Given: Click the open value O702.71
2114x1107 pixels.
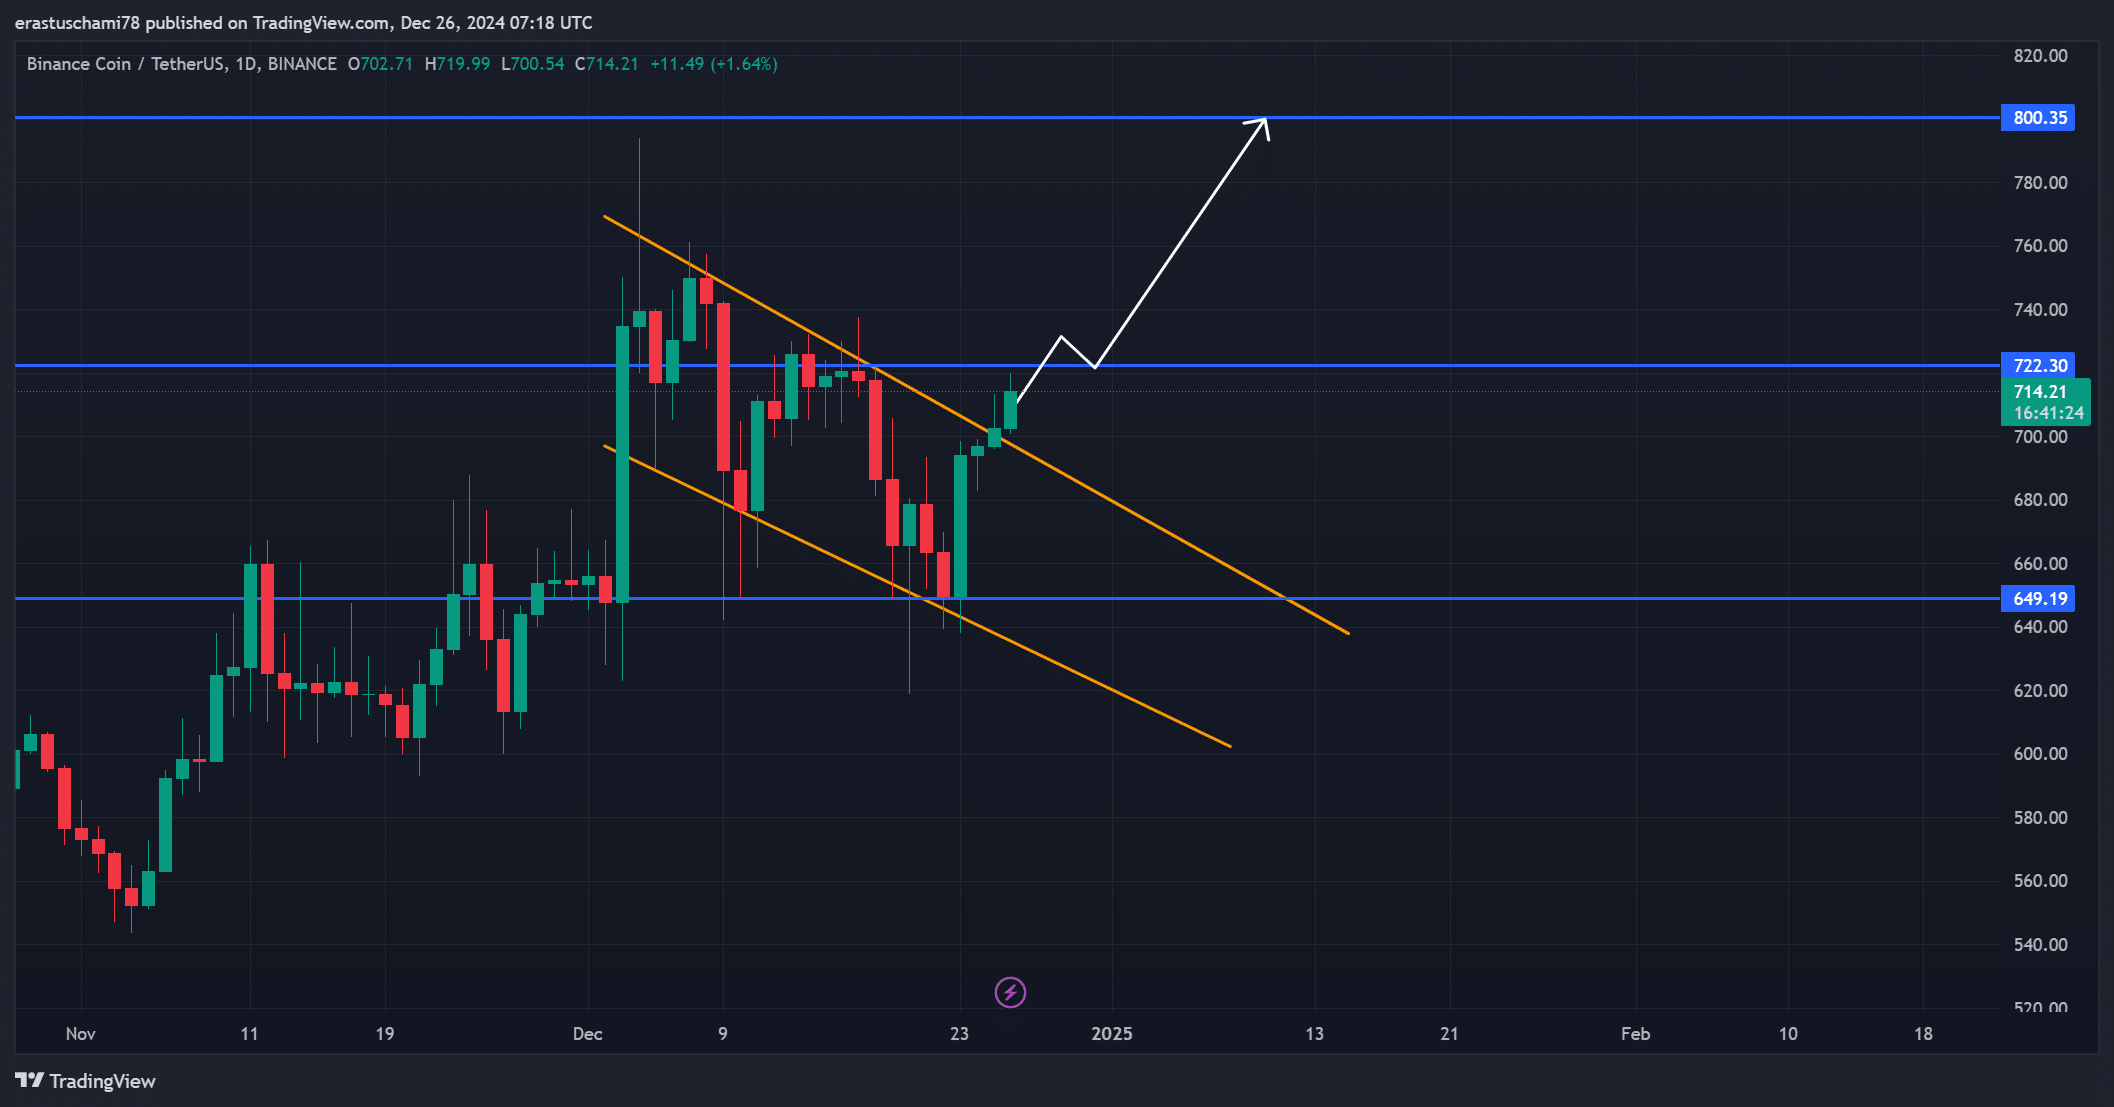Looking at the screenshot, I should coord(380,64).
